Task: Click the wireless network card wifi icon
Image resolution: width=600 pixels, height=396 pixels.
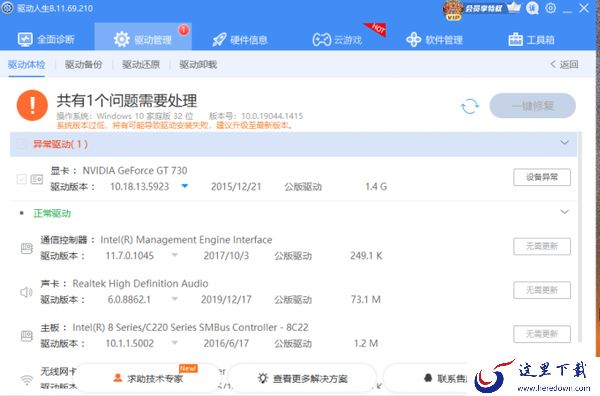Action: click(x=27, y=380)
